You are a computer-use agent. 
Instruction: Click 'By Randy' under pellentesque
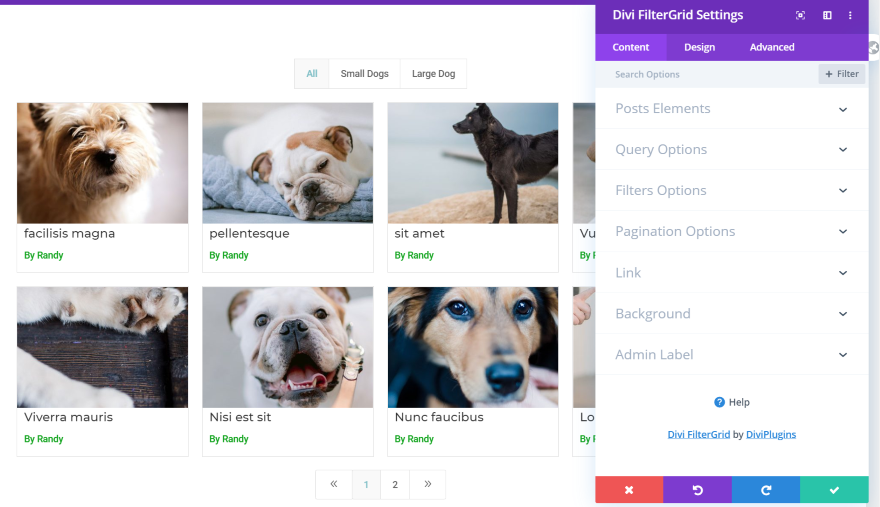click(229, 255)
